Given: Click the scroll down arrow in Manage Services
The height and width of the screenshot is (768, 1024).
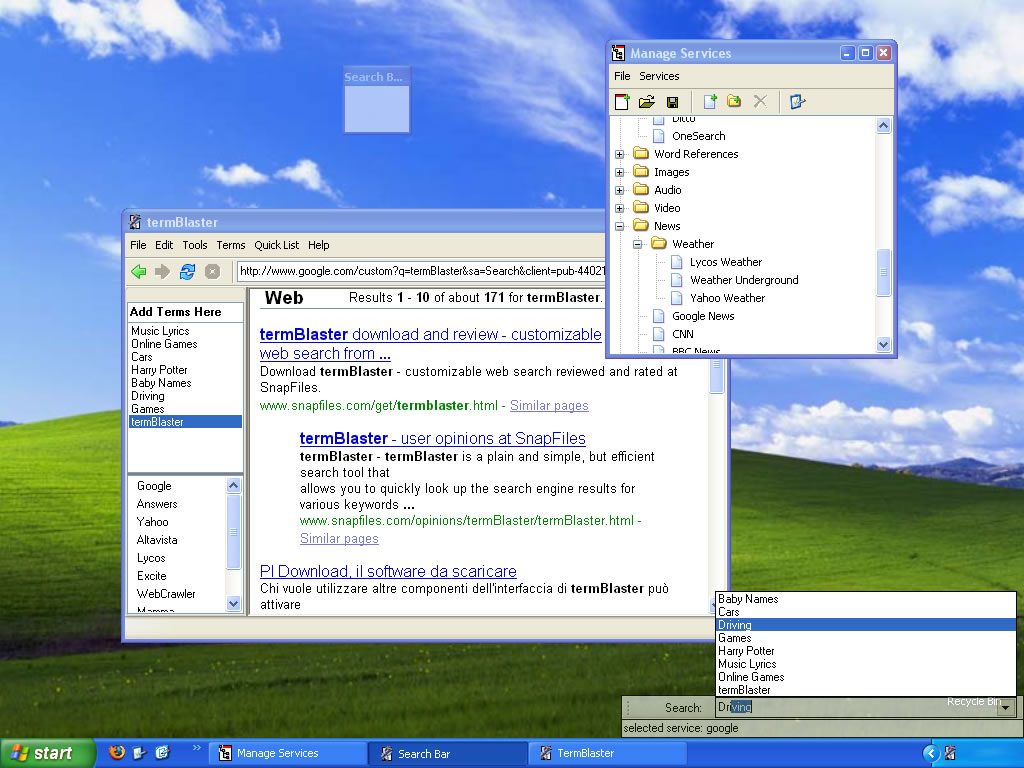Looking at the screenshot, I should pyautogui.click(x=884, y=344).
